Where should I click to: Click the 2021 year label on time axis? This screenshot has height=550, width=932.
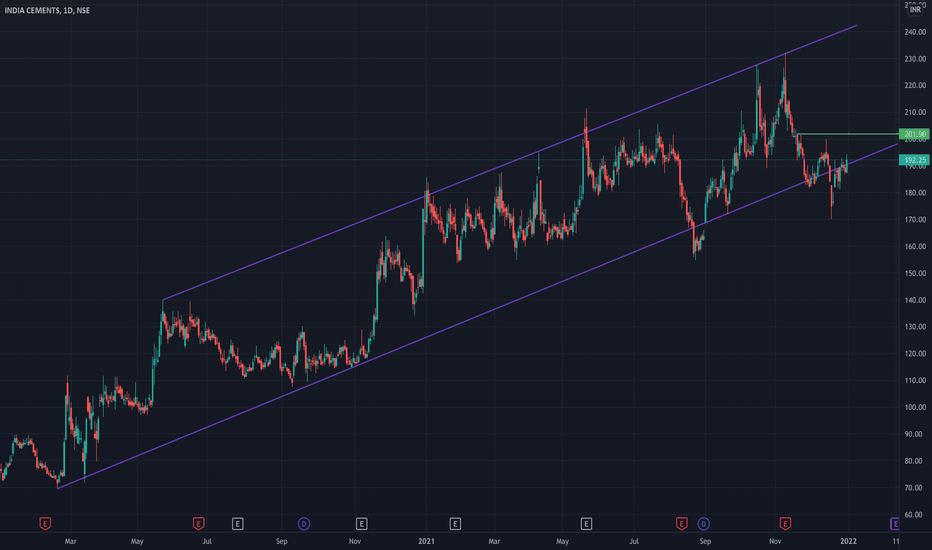click(x=426, y=541)
